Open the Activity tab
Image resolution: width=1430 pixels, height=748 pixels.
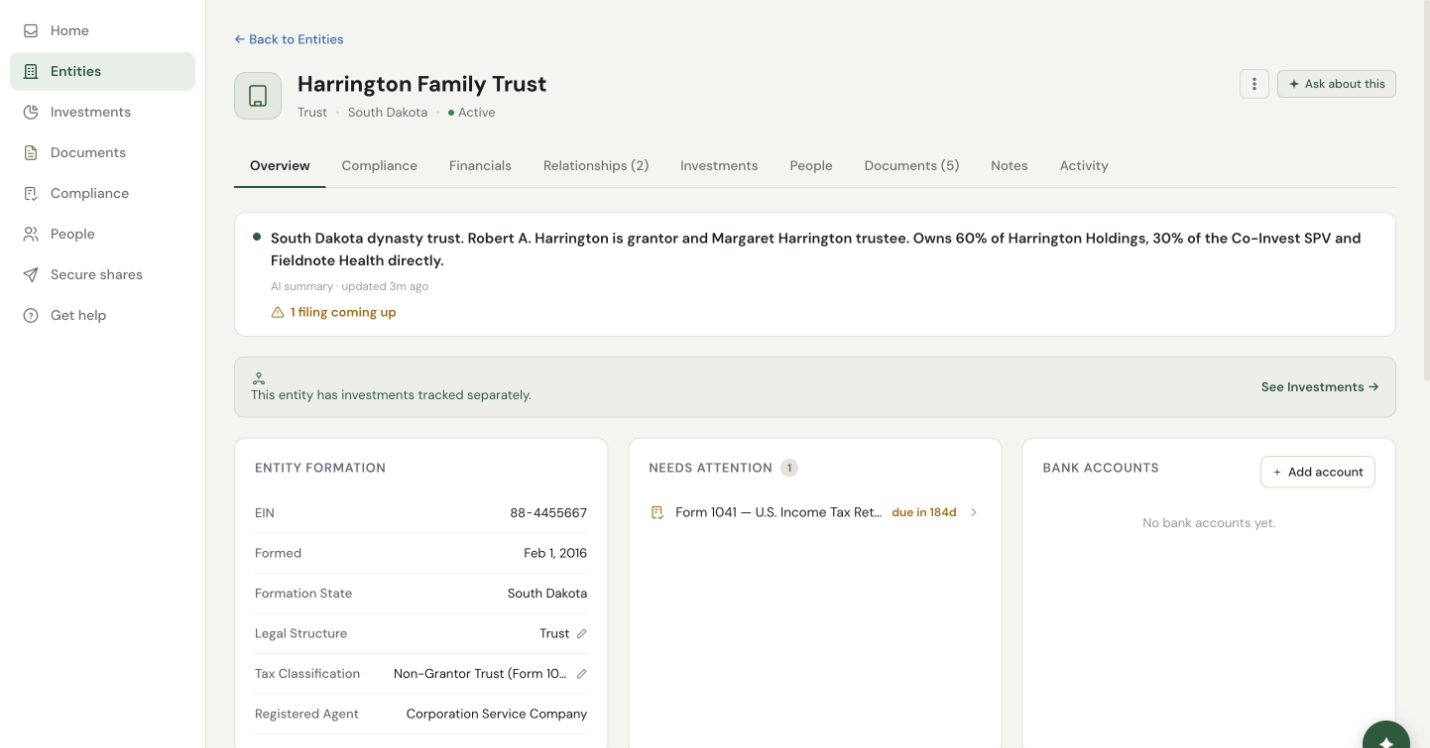[x=1084, y=166]
